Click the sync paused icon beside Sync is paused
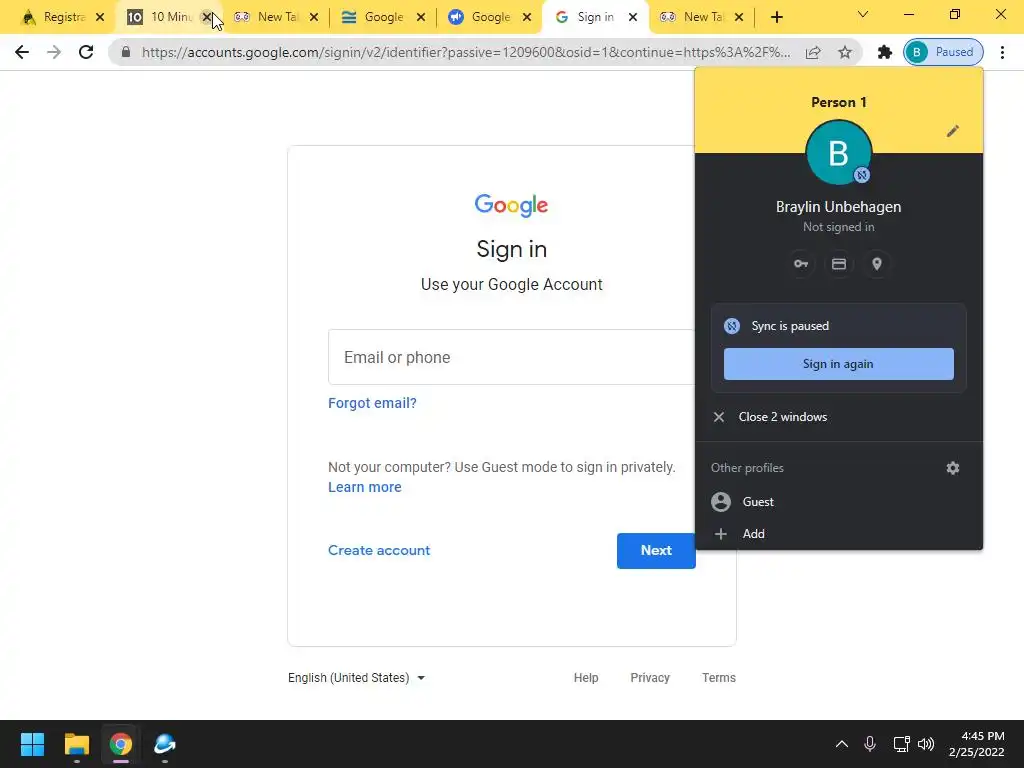 [x=731, y=326]
